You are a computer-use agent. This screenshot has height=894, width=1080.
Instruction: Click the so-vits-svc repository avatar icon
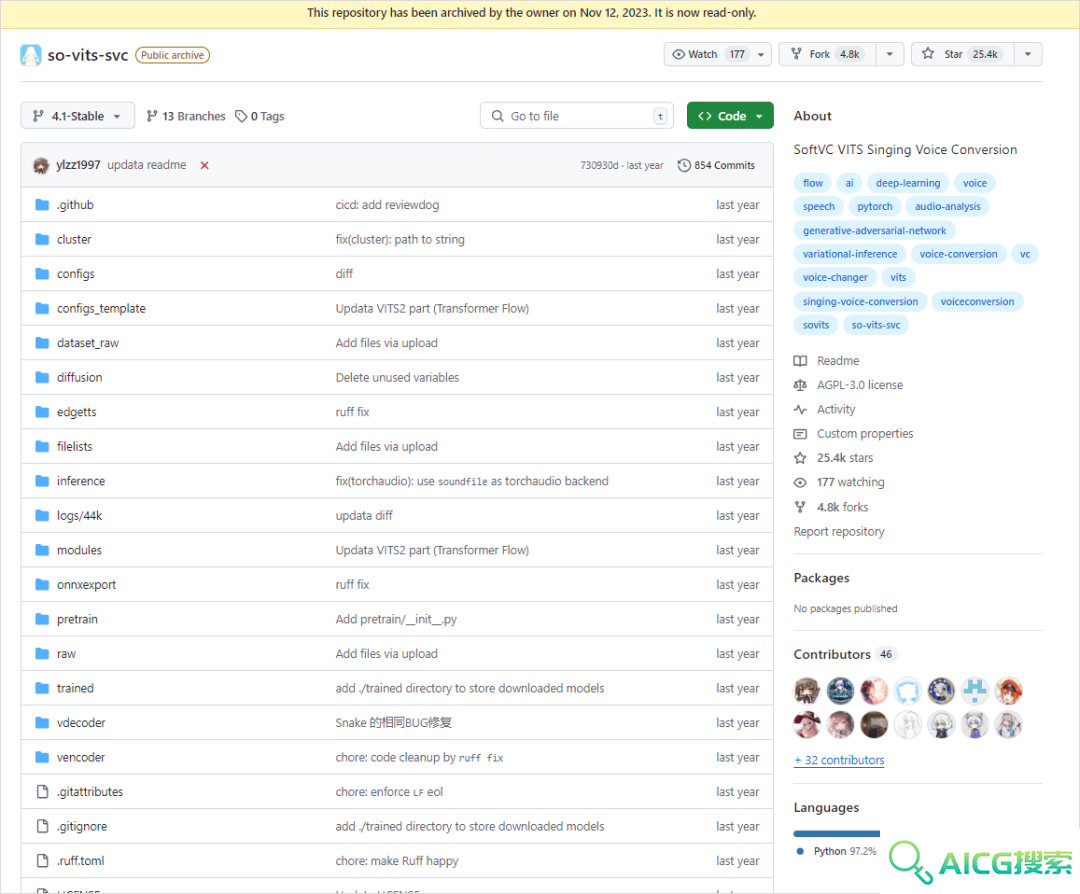pos(30,55)
